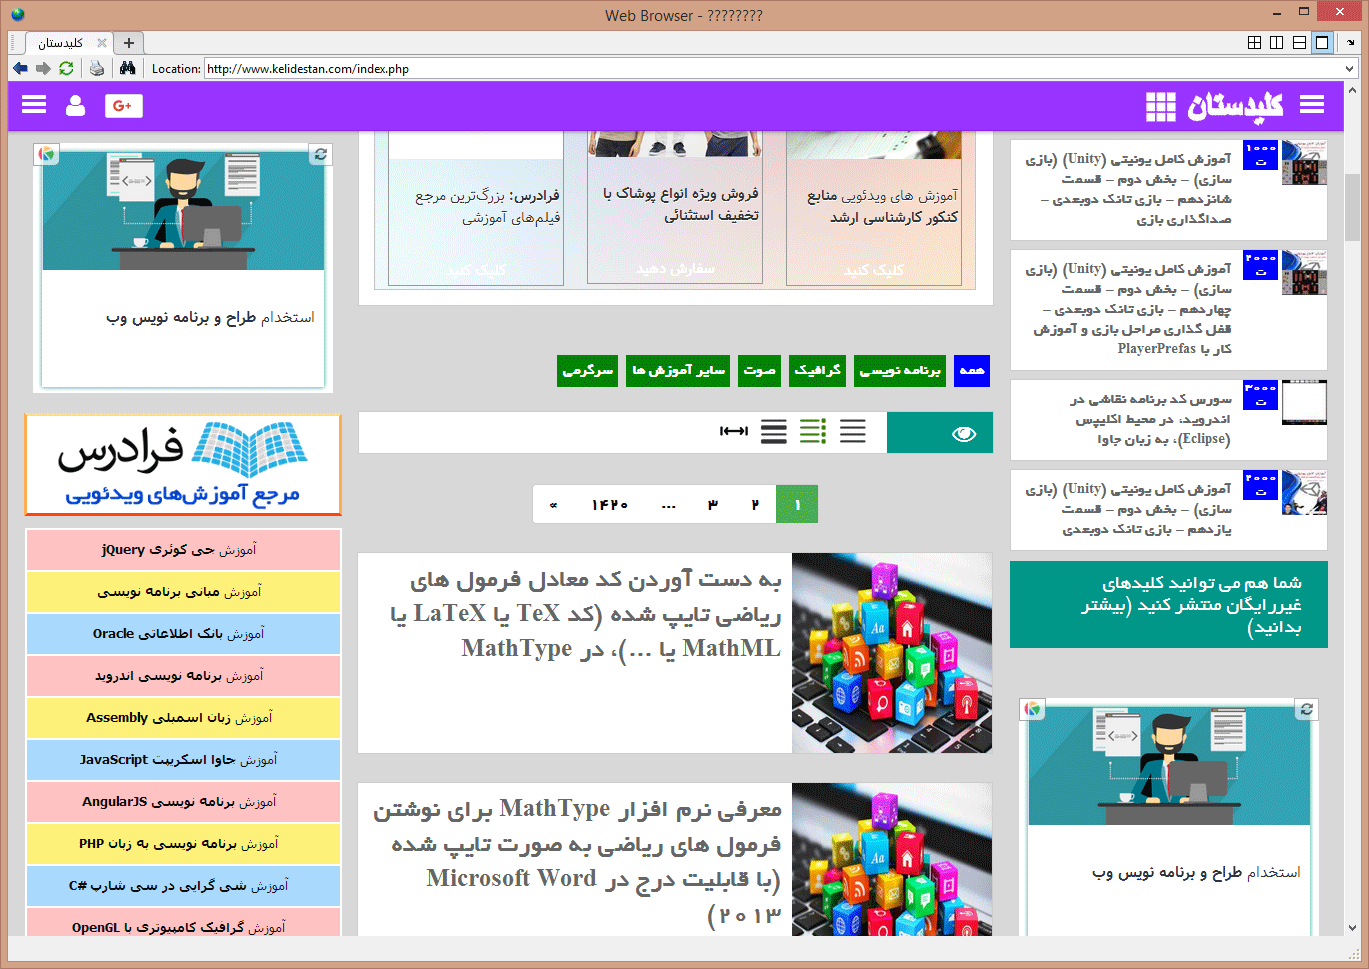The width and height of the screenshot is (1369, 969).
Task: Switch to vertical split view layout
Action: point(1277,42)
